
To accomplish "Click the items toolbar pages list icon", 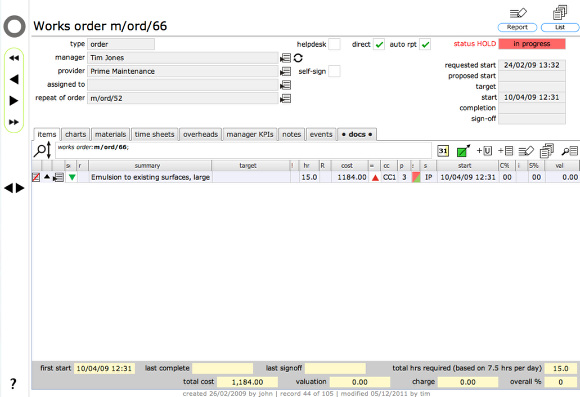I will pos(547,151).
